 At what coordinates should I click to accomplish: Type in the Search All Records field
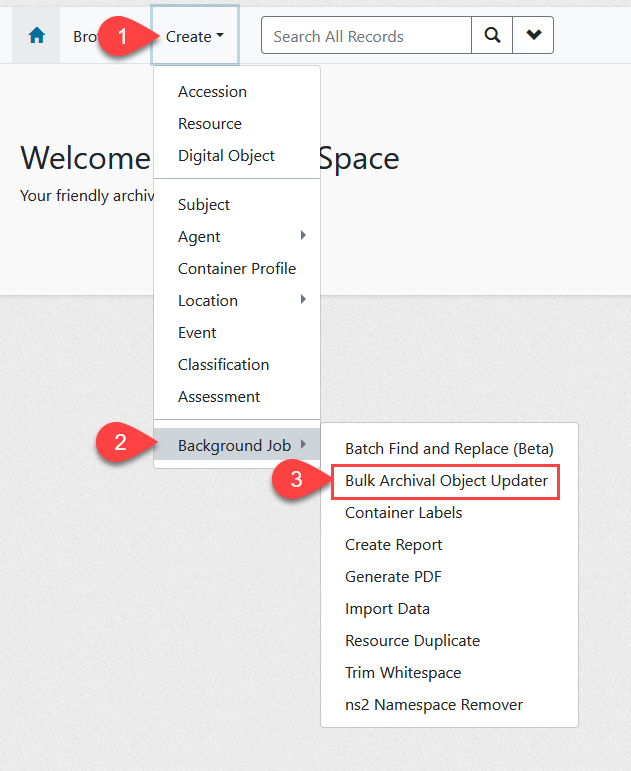[366, 36]
